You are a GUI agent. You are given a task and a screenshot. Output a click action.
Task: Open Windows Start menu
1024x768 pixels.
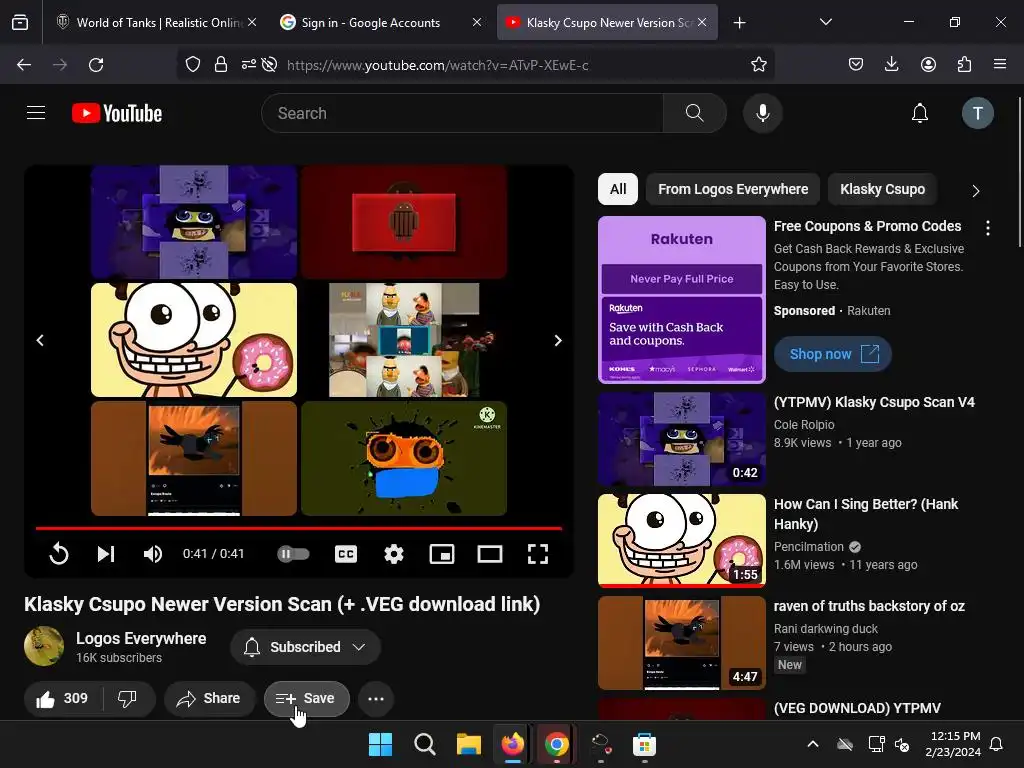tap(380, 744)
